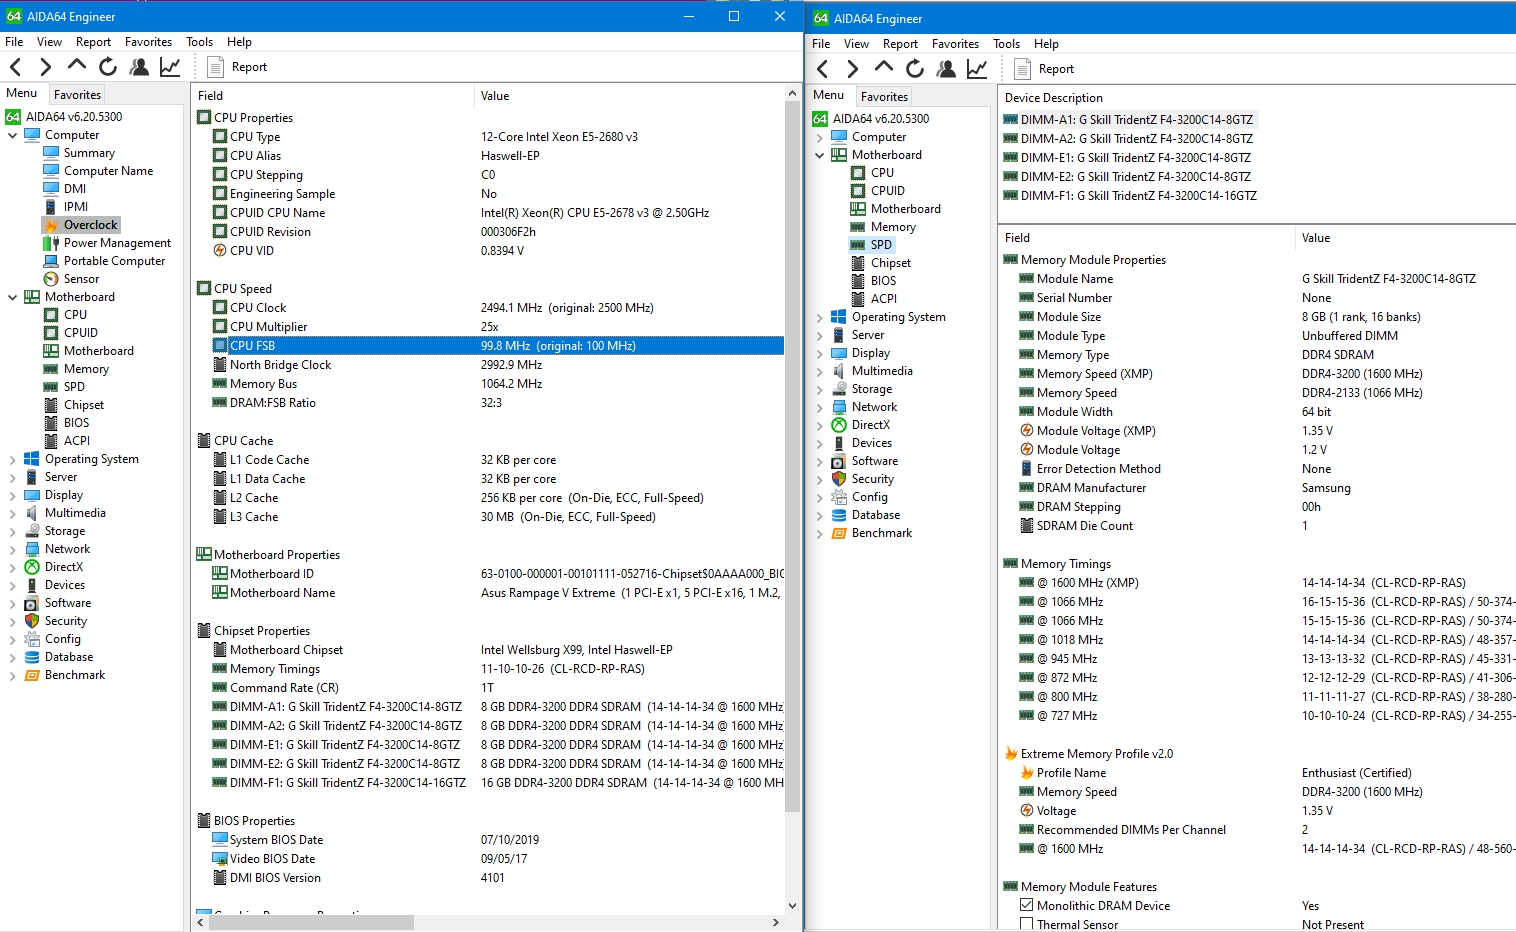Toggle the Monolithic DRAM Device checkbox
The width and height of the screenshot is (1516, 932).
point(1026,905)
